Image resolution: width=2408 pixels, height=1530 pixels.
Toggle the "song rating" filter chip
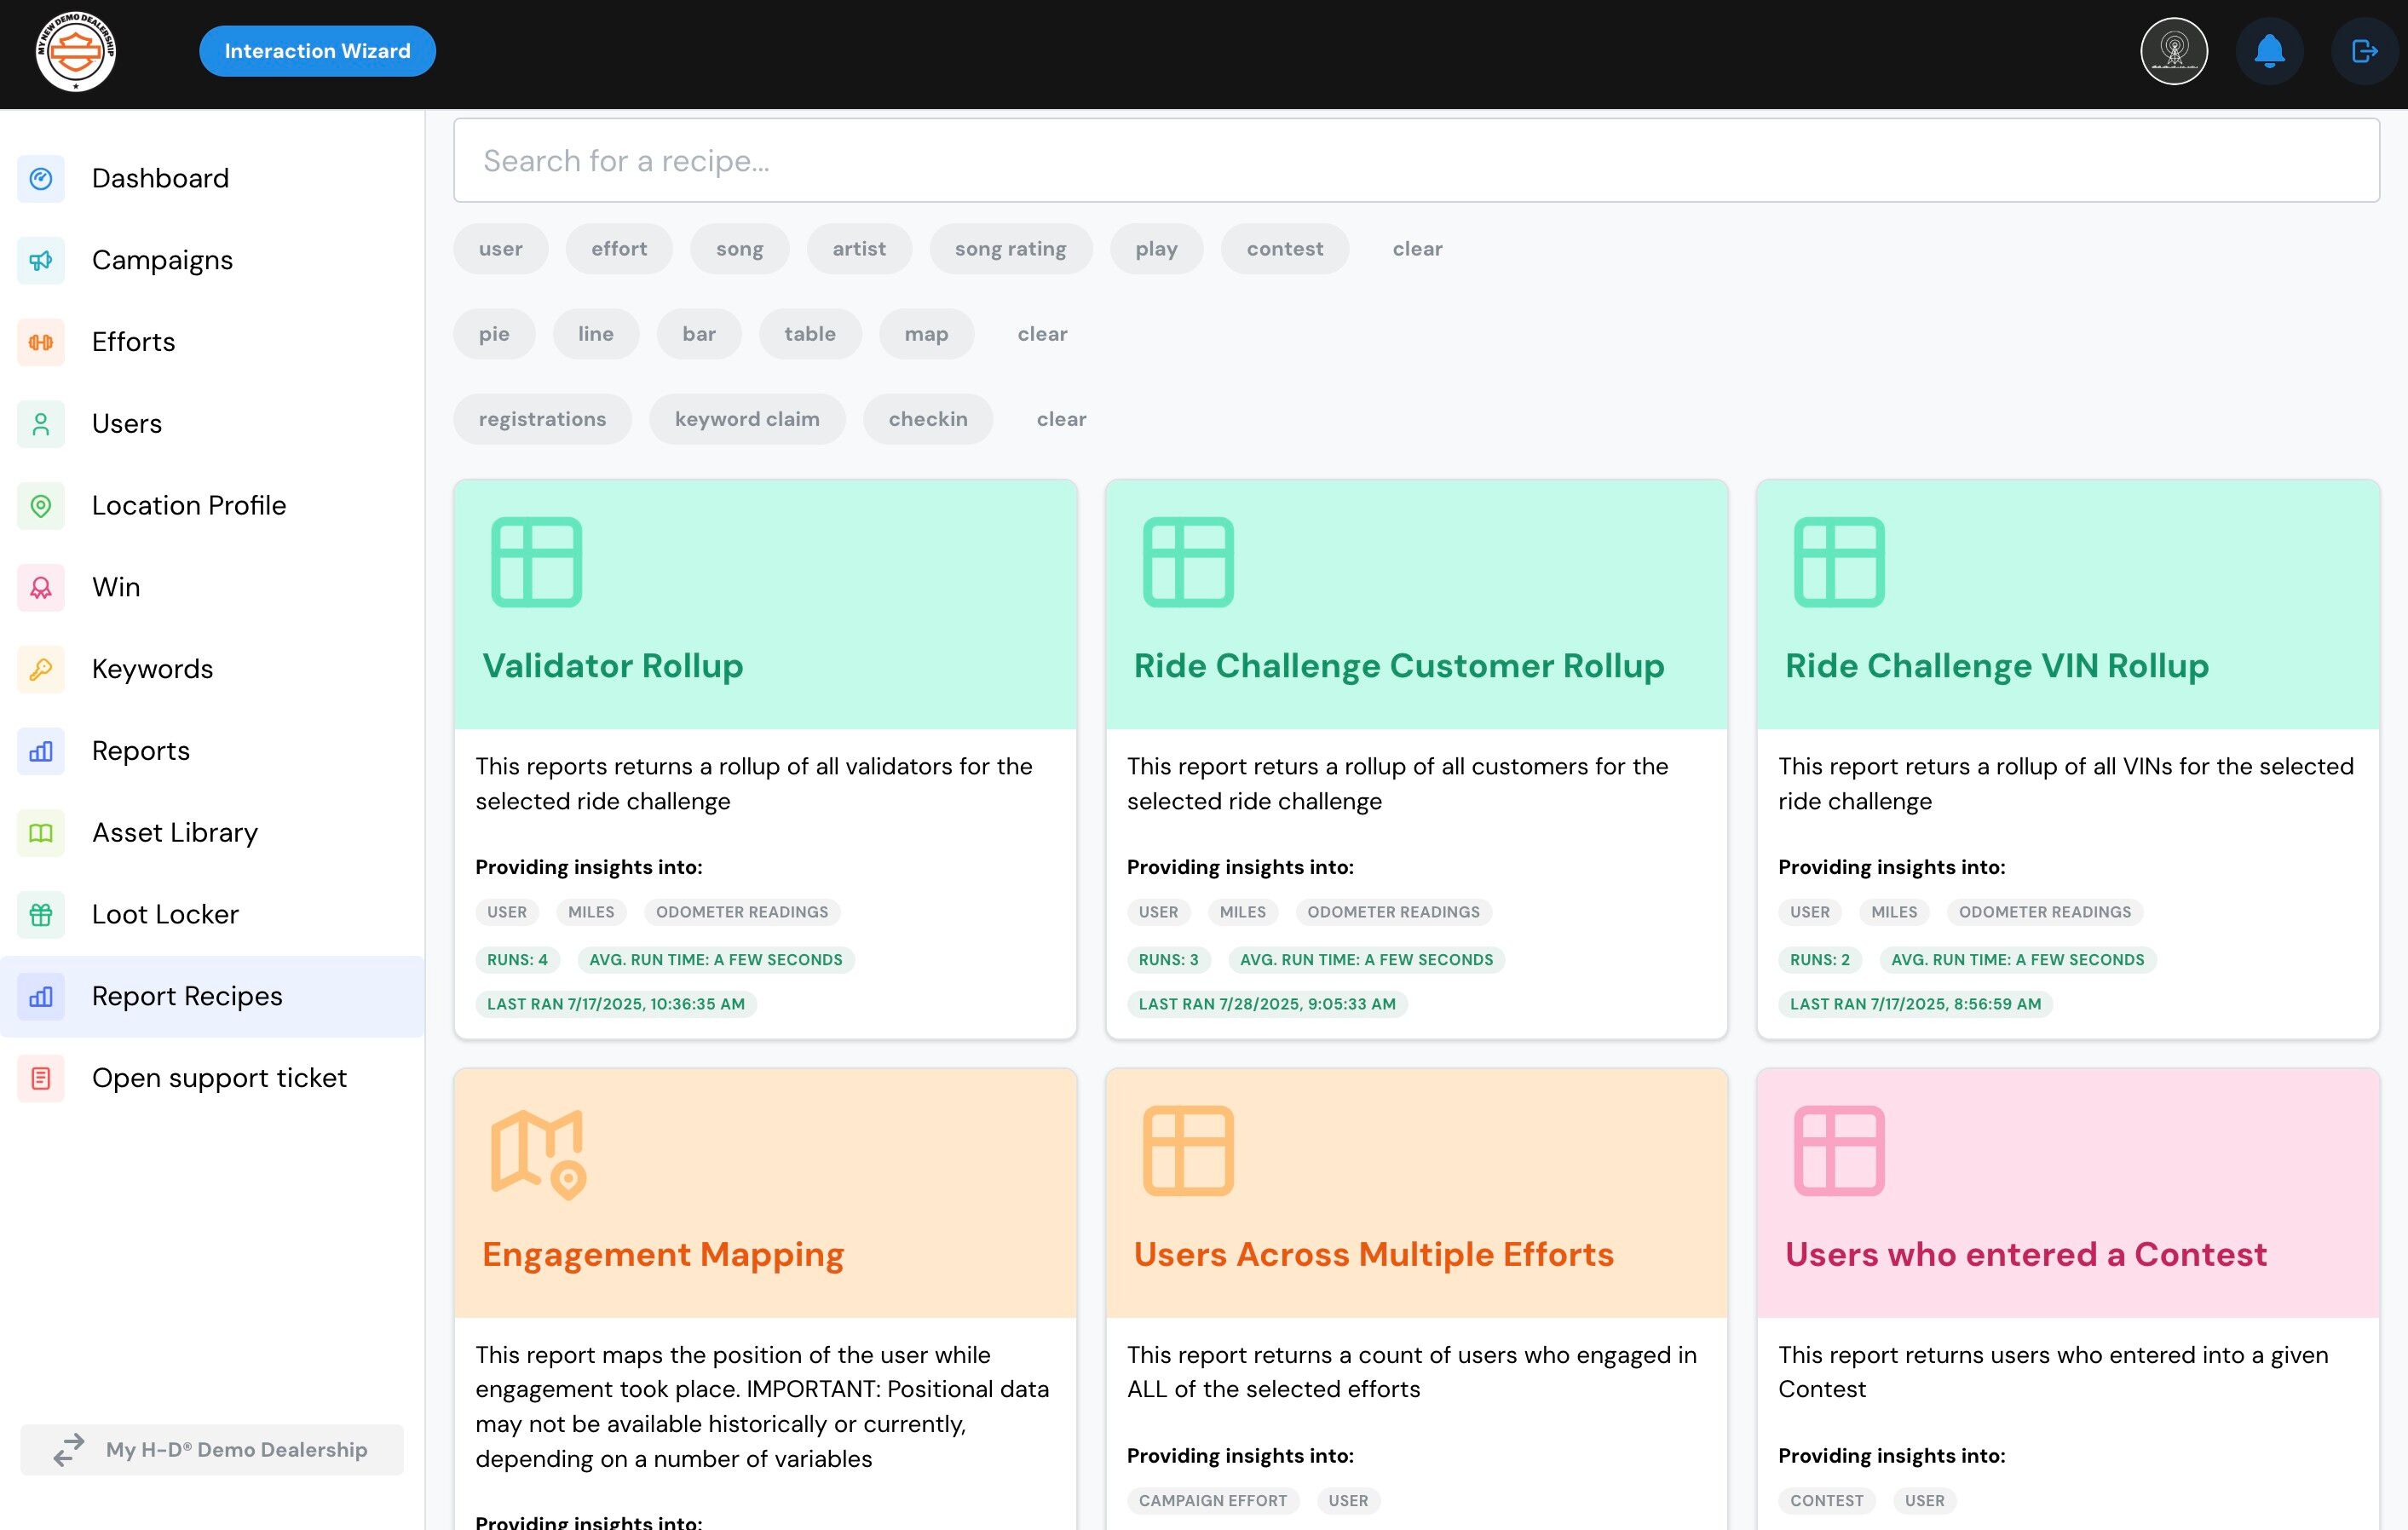1010,249
